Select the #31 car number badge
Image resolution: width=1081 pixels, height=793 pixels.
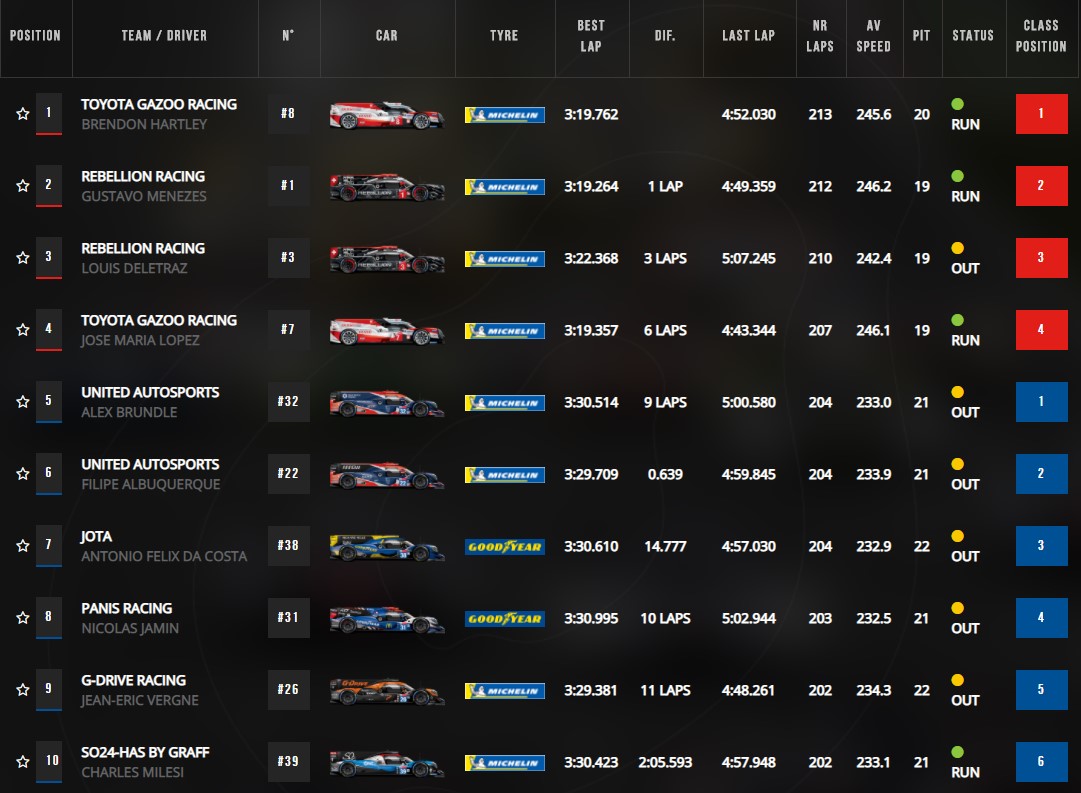pyautogui.click(x=288, y=617)
